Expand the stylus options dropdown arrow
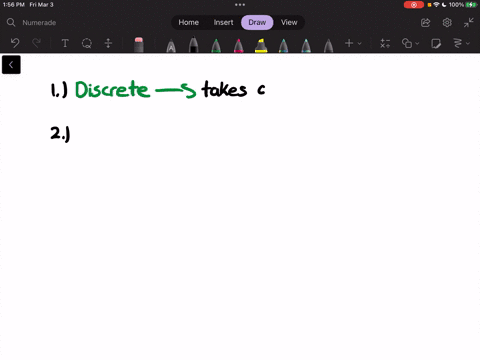Image resolution: width=480 pixels, height=360 pixels. [468, 43]
